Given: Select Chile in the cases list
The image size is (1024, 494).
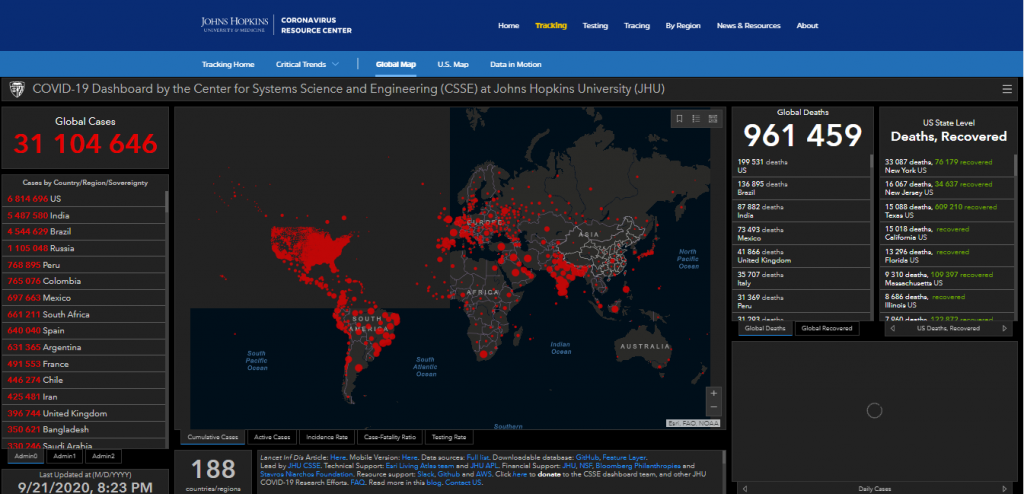Looking at the screenshot, I should pos(84,380).
